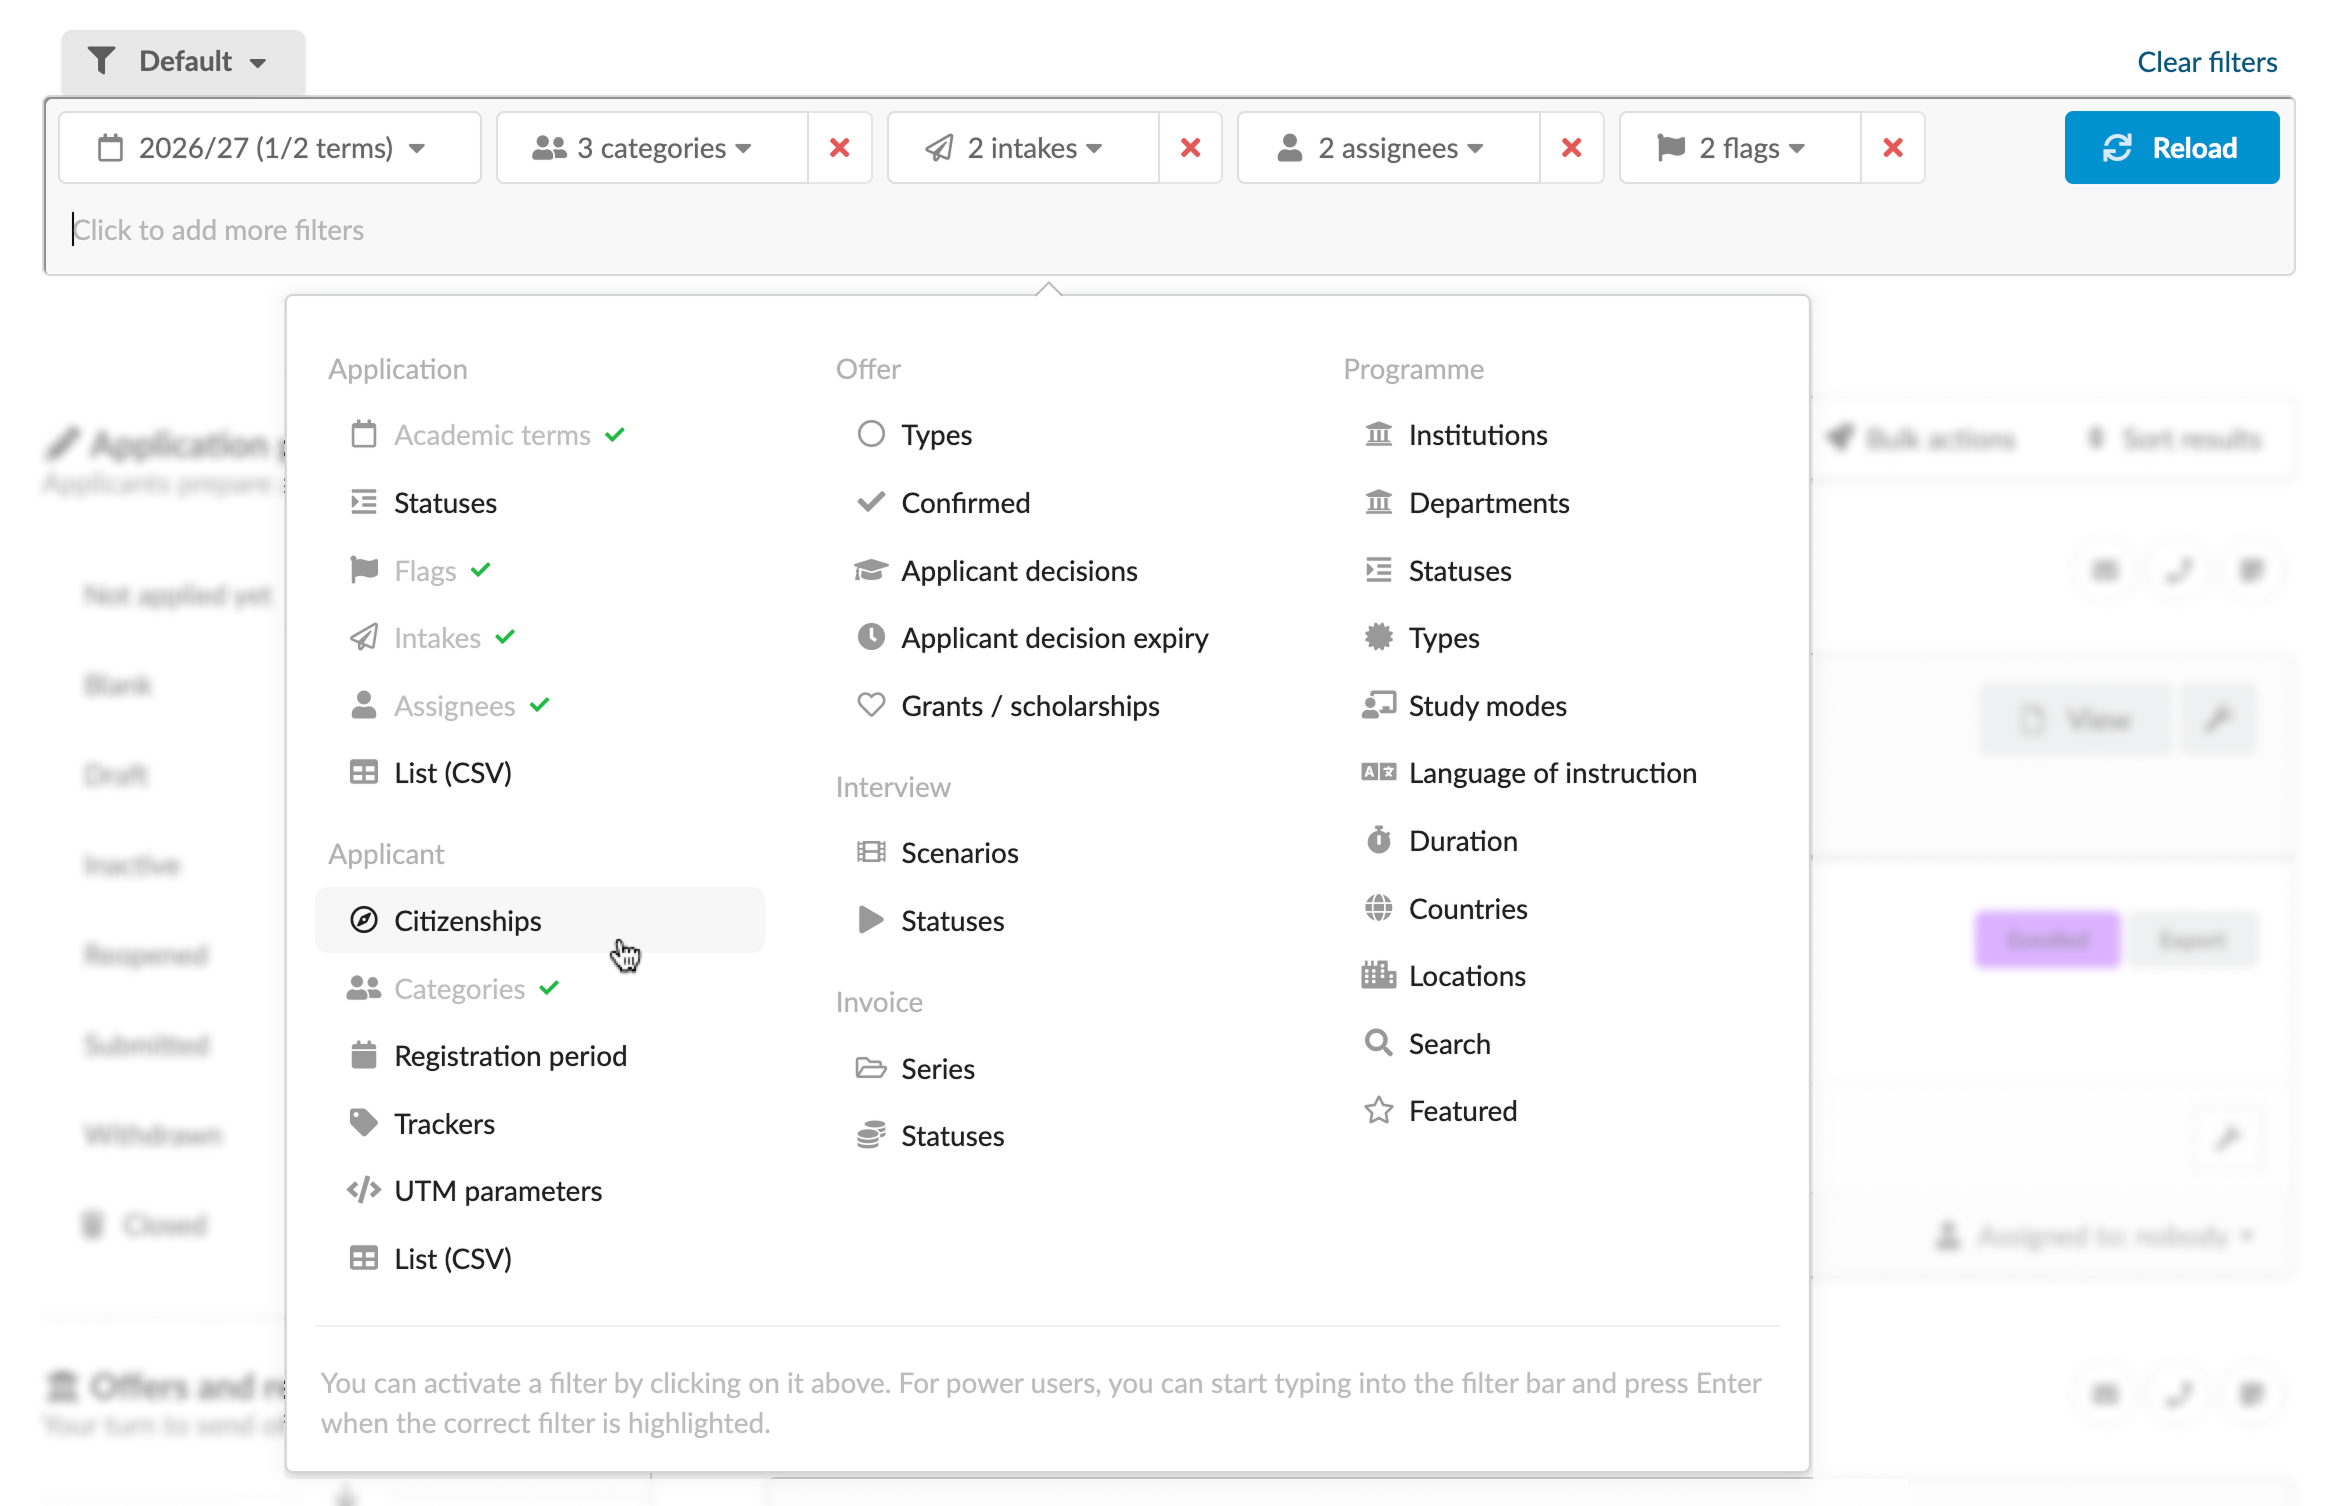Click the Offer Types circle icon

click(871, 434)
